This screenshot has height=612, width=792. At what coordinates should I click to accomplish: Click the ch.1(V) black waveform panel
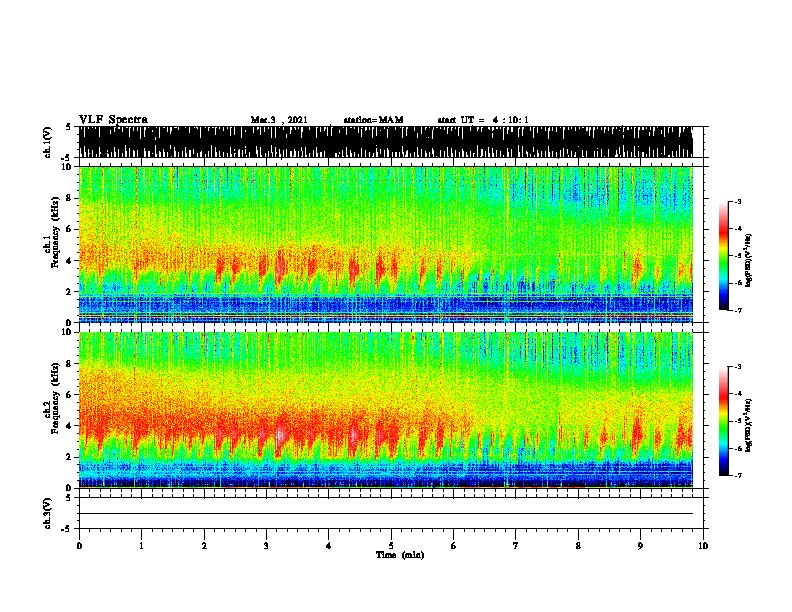(385, 142)
